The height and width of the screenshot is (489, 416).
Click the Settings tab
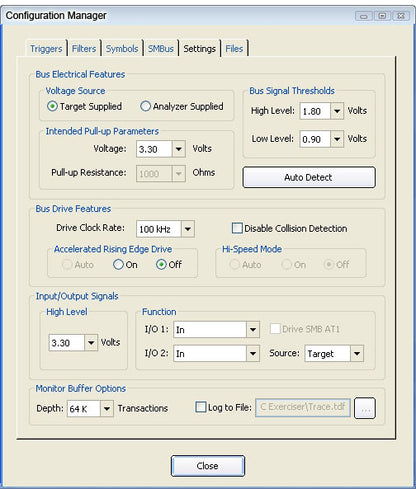(199, 49)
